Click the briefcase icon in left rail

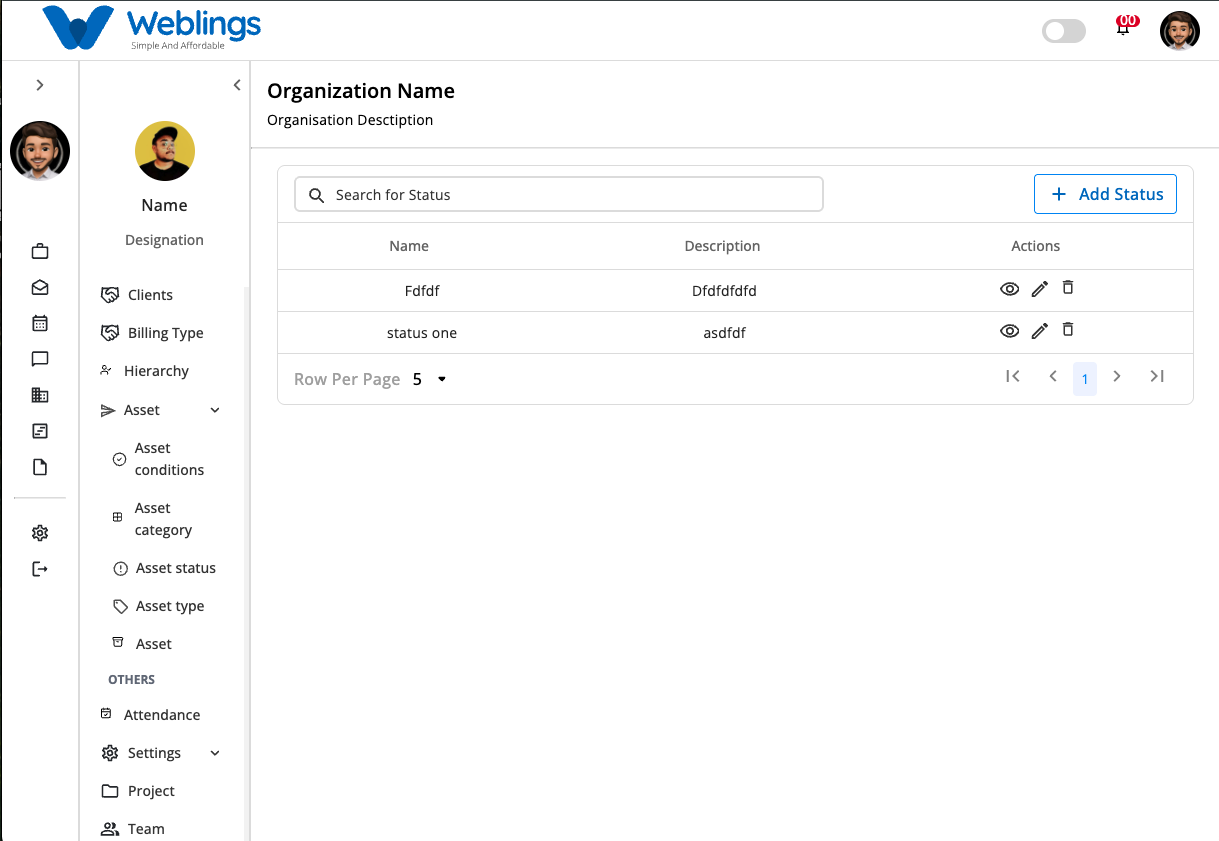tap(40, 251)
